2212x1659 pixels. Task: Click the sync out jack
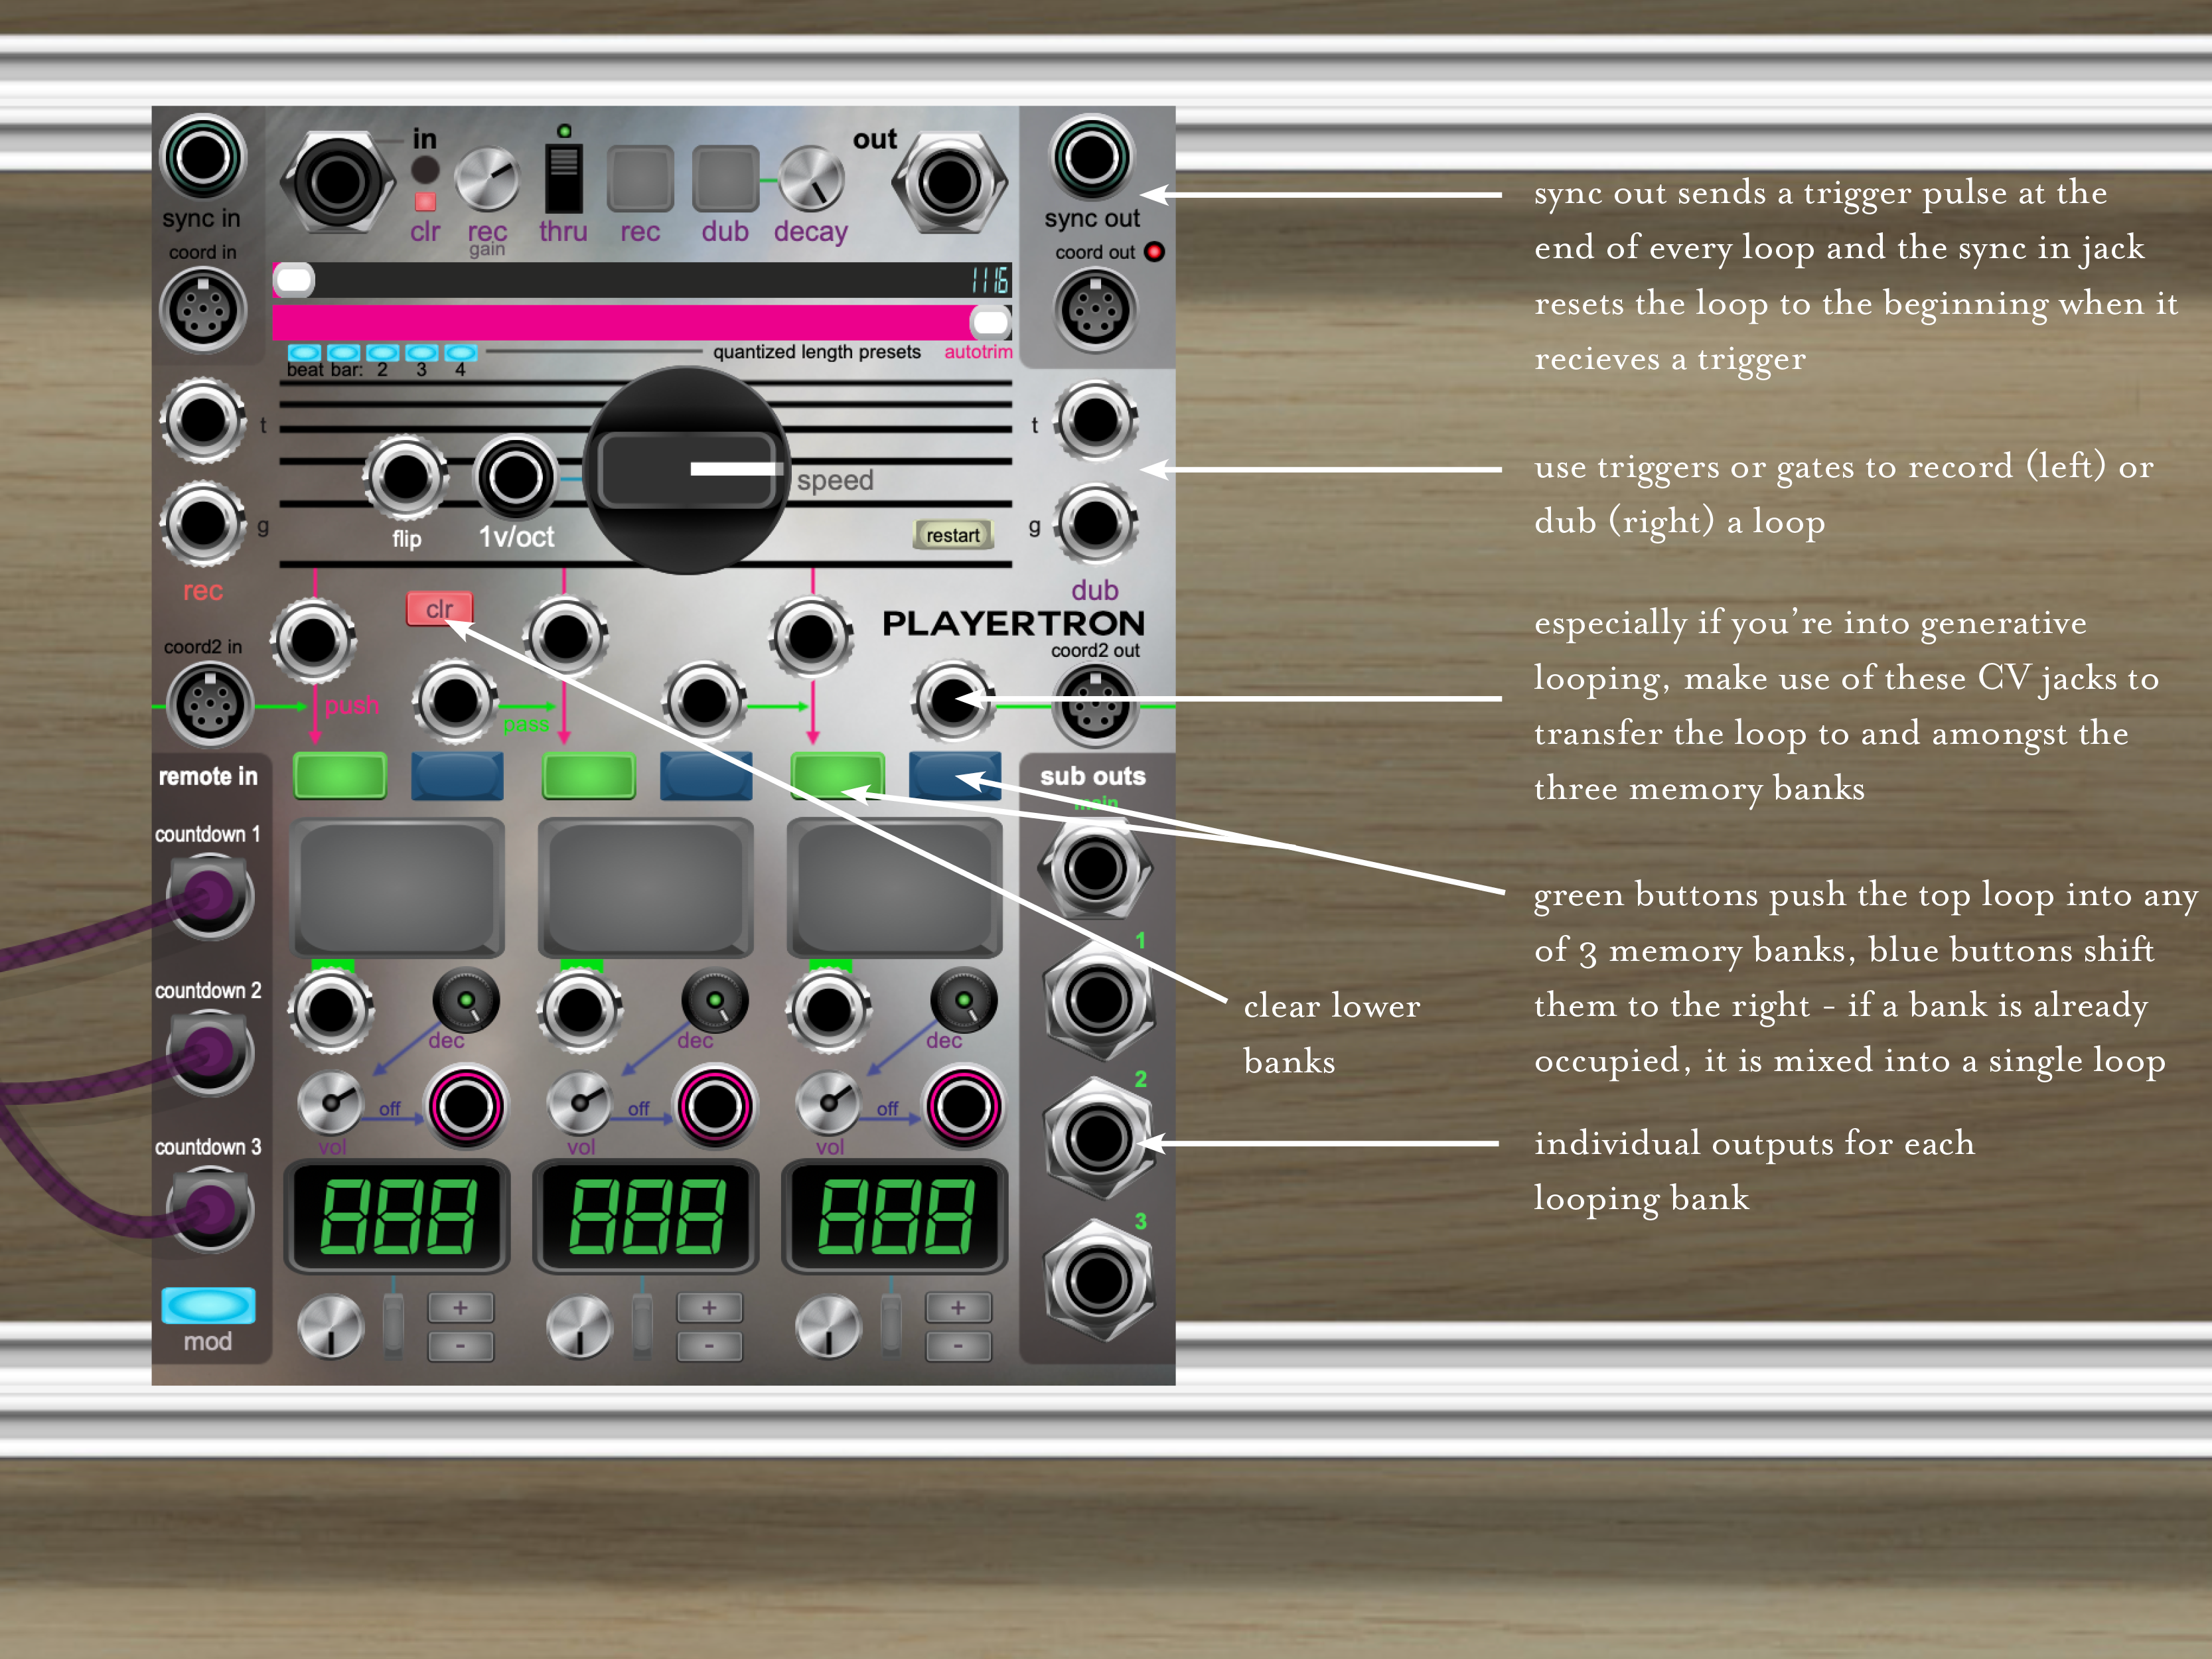click(x=1092, y=157)
